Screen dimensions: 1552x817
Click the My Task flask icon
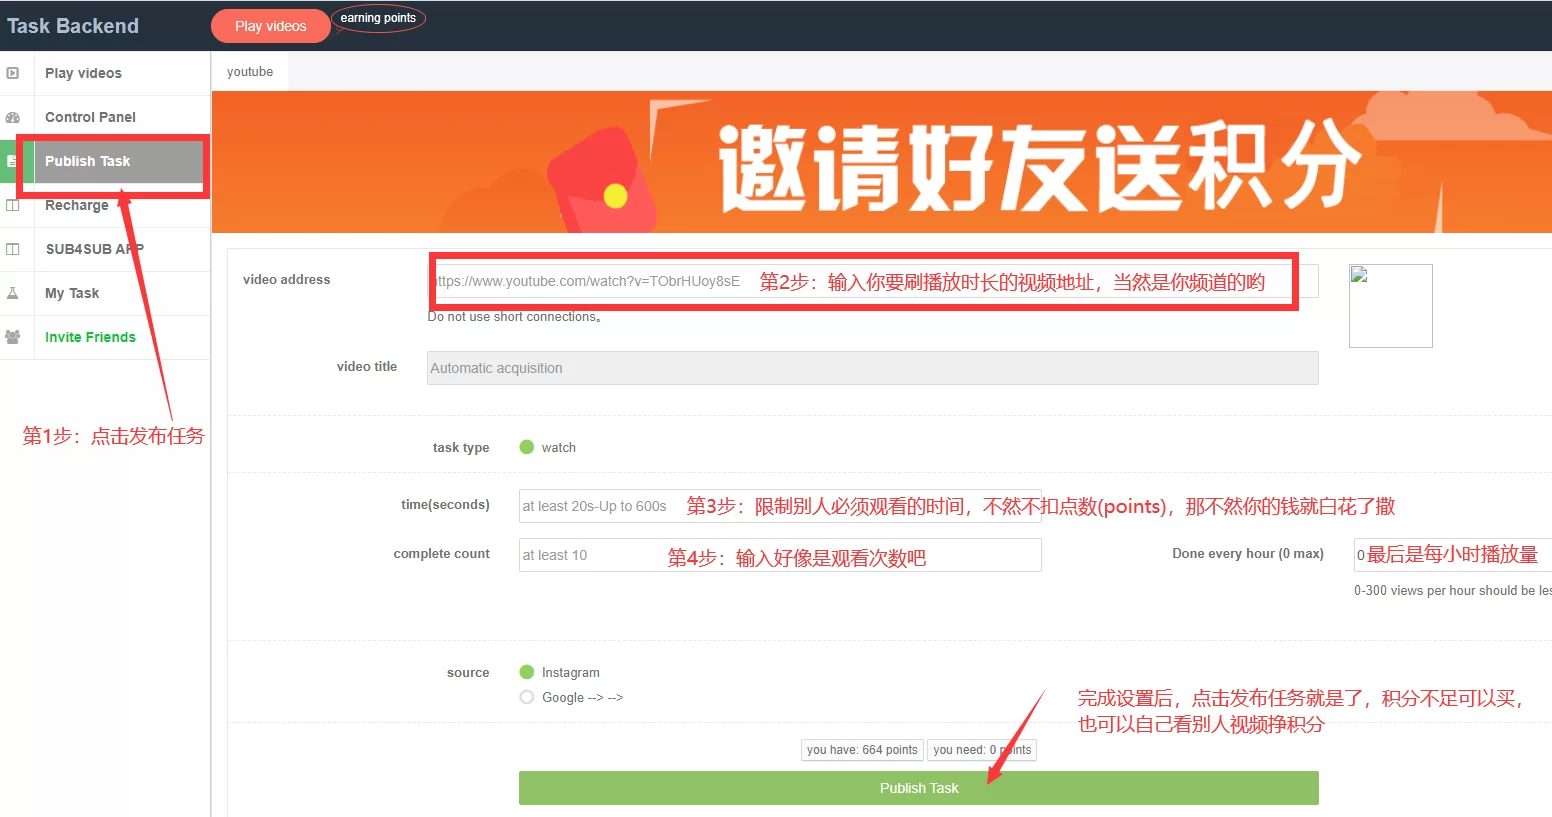14,293
